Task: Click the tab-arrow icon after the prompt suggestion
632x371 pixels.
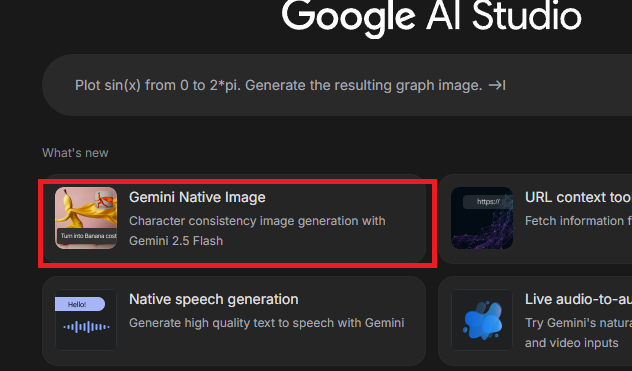Action: click(x=497, y=85)
